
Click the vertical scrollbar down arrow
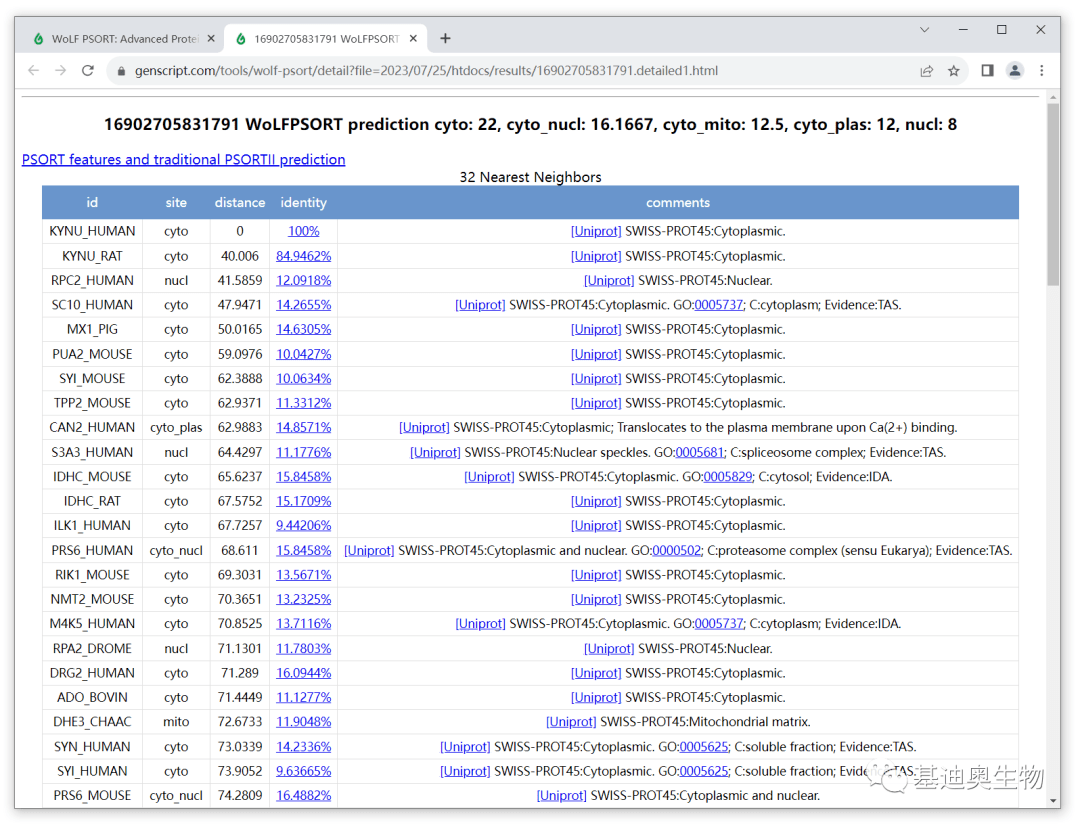click(1053, 800)
